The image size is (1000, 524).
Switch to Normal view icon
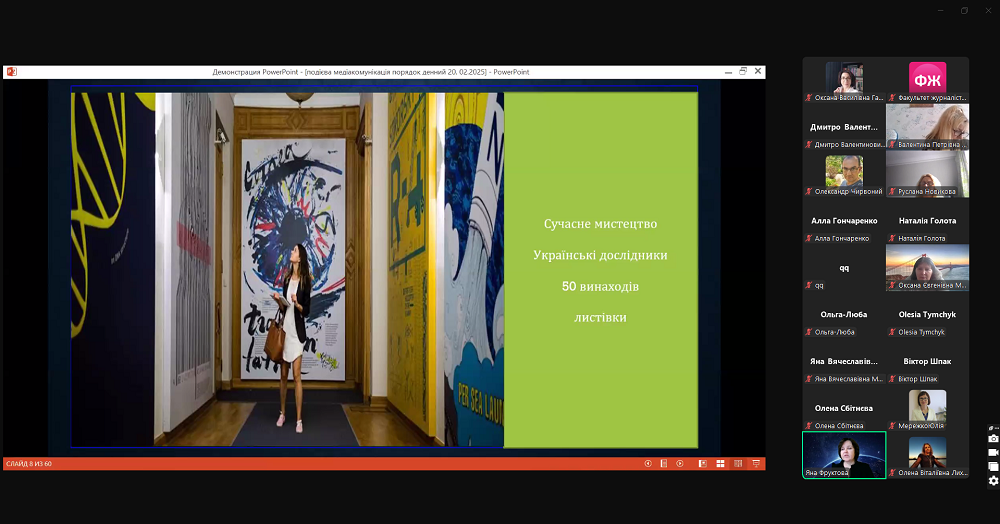(703, 463)
